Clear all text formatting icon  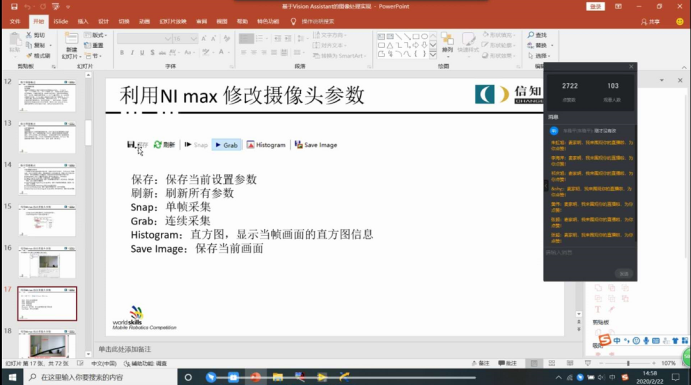point(227,39)
